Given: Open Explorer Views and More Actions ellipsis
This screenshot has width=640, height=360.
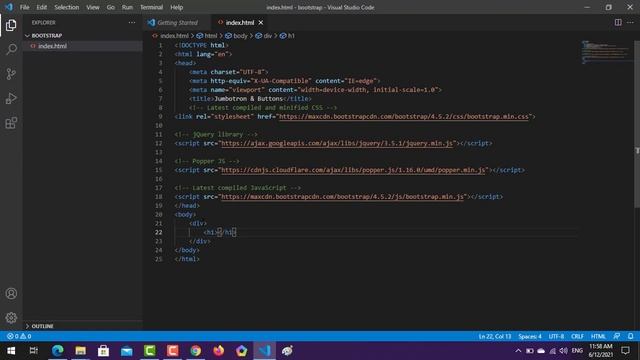Looking at the screenshot, I should tap(131, 22).
